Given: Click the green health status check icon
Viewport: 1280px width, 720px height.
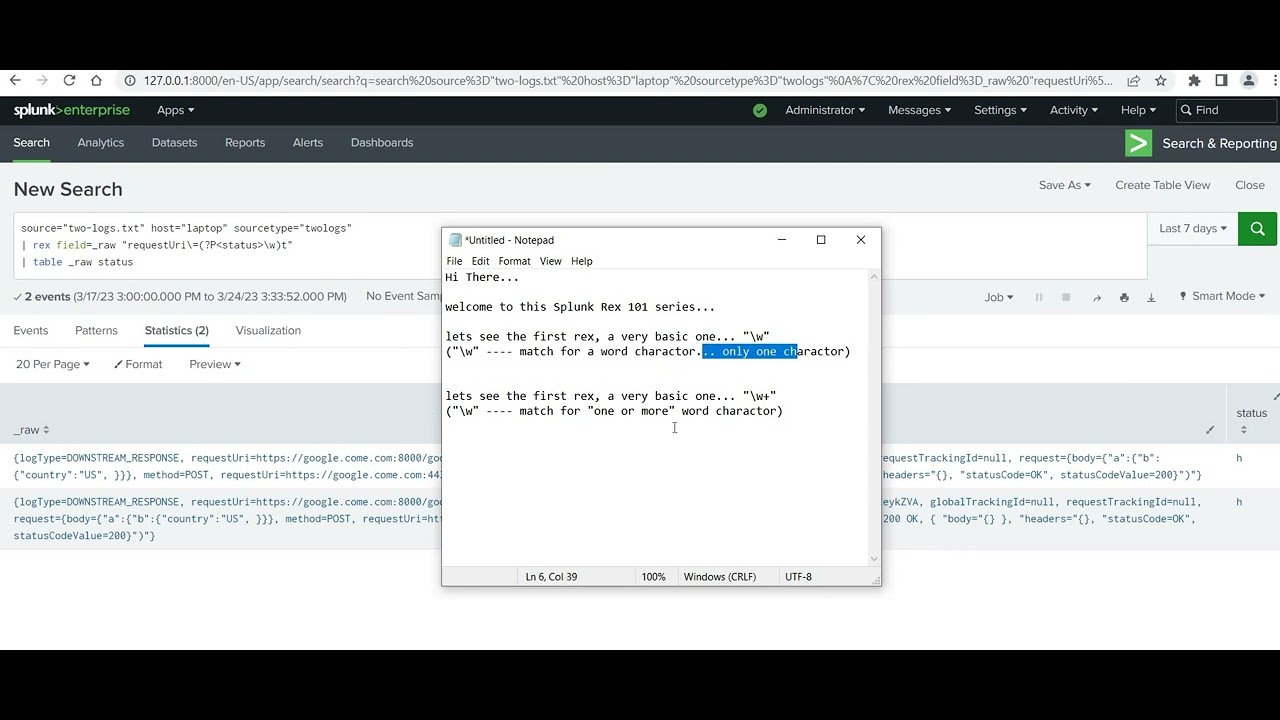Looking at the screenshot, I should point(760,110).
